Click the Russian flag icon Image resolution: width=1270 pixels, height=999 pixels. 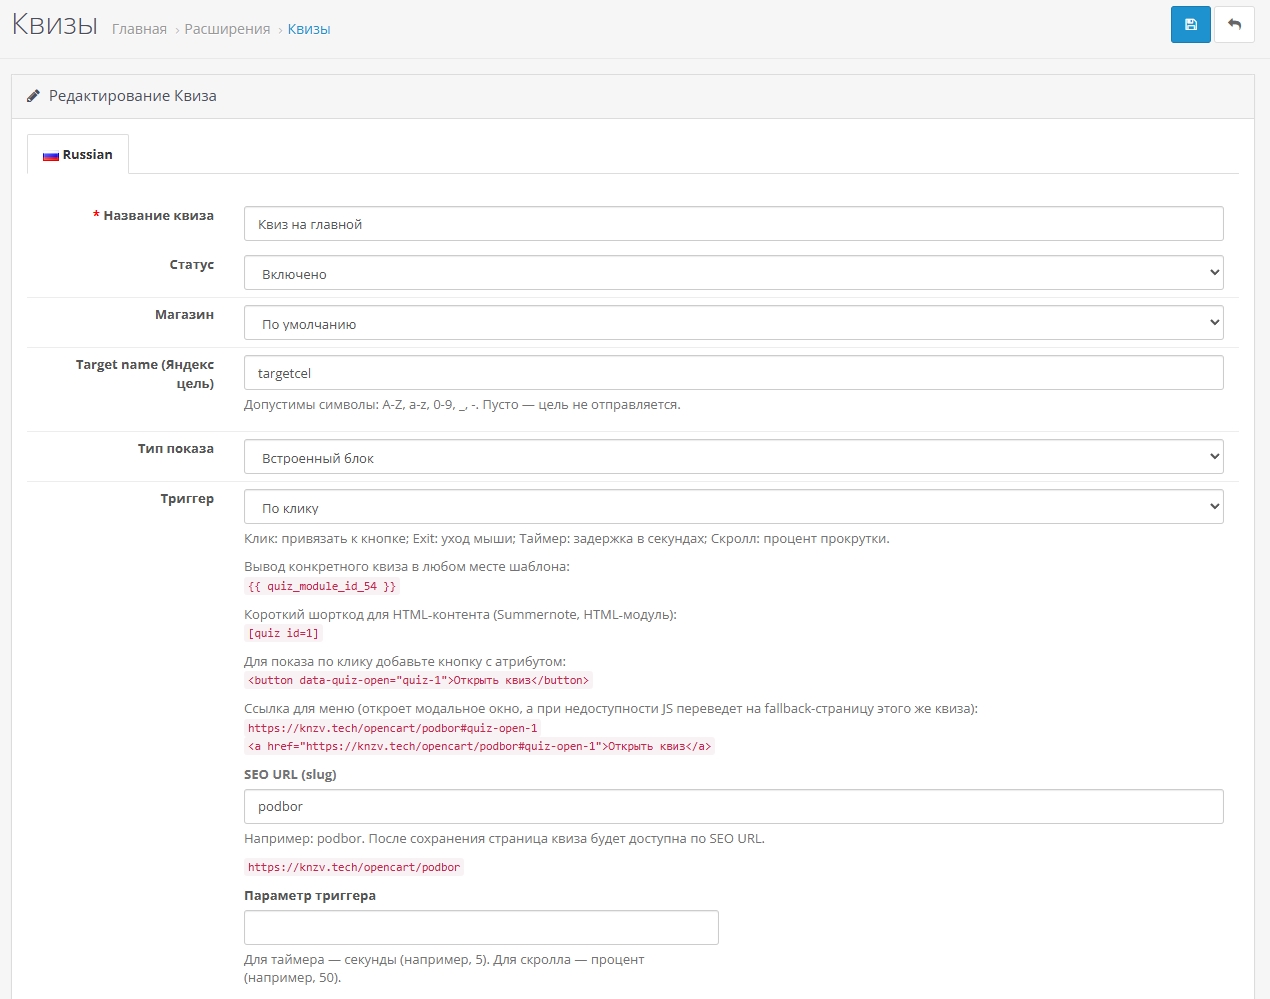point(50,156)
